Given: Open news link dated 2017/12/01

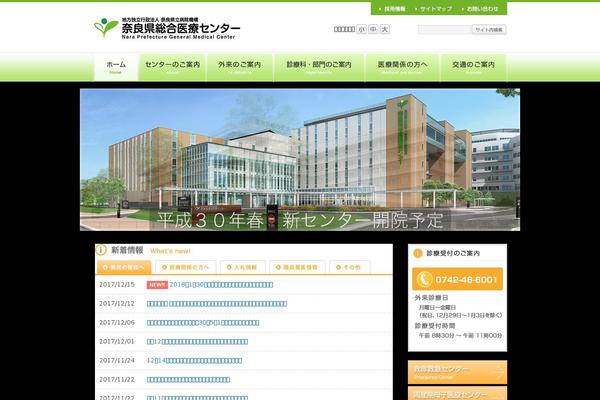Looking at the screenshot, I should [197, 341].
